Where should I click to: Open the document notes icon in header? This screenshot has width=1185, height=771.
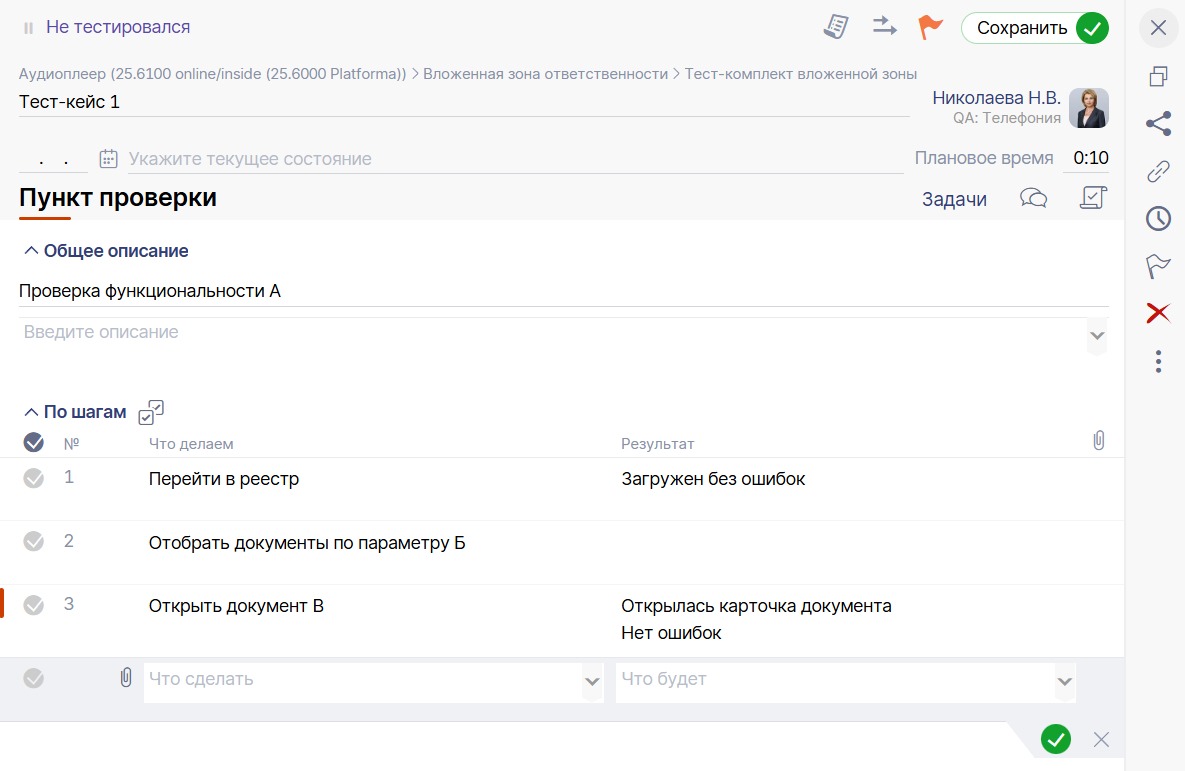(835, 27)
